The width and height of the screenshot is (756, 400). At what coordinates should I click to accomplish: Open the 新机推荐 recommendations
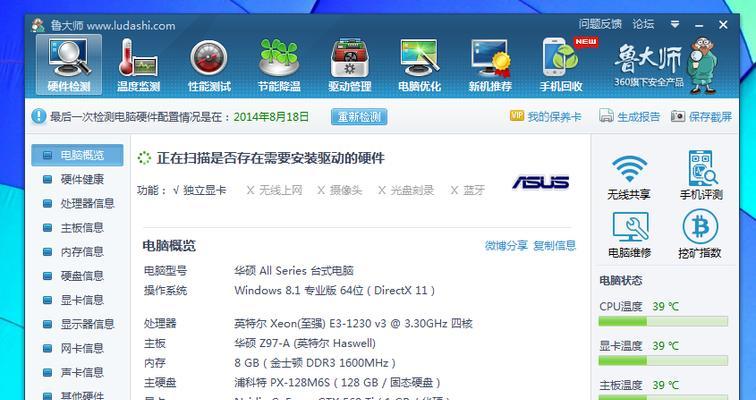tap(490, 65)
